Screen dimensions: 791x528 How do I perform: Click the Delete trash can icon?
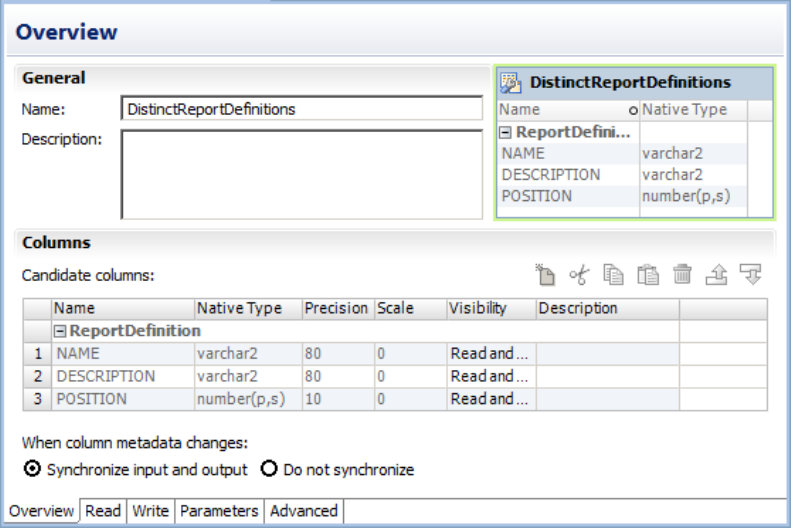[682, 275]
